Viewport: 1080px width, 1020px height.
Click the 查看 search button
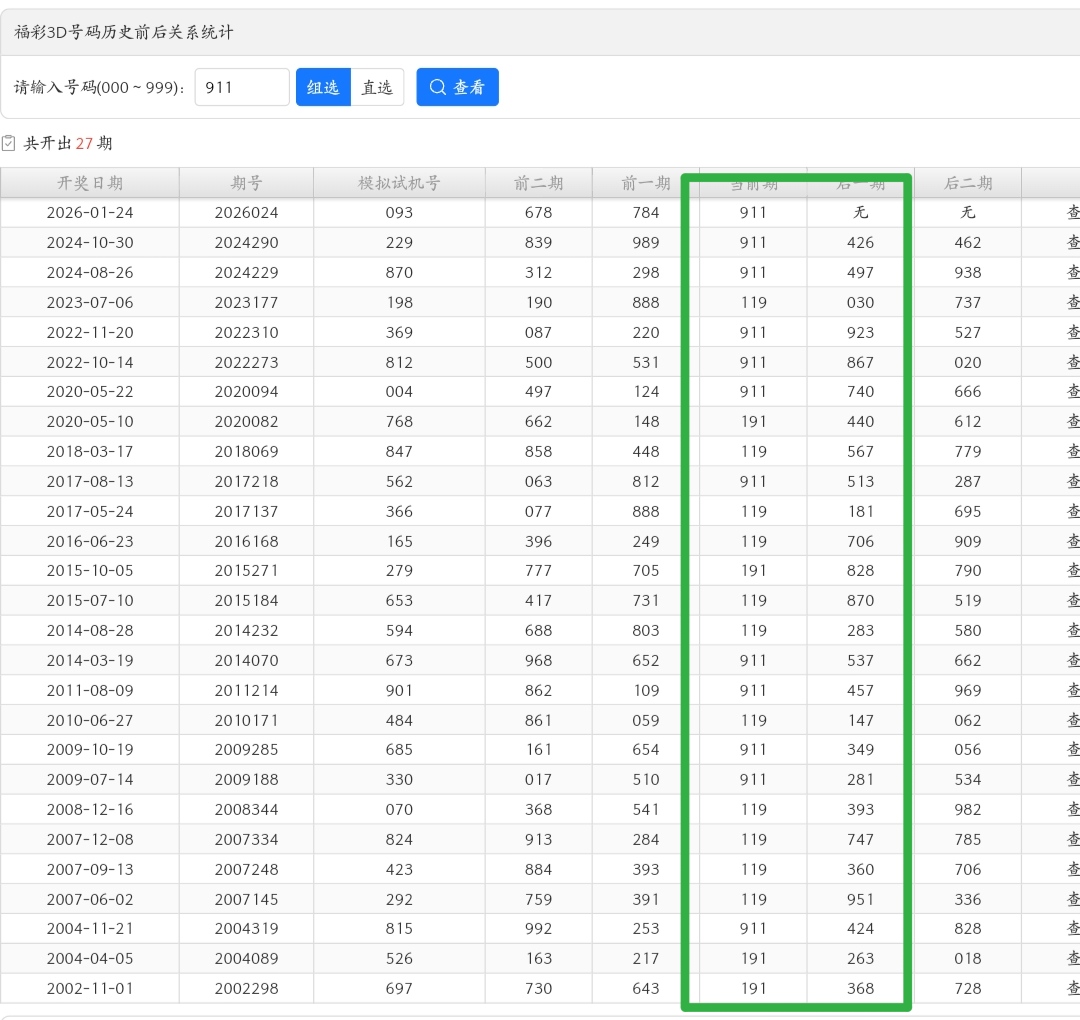click(x=457, y=87)
